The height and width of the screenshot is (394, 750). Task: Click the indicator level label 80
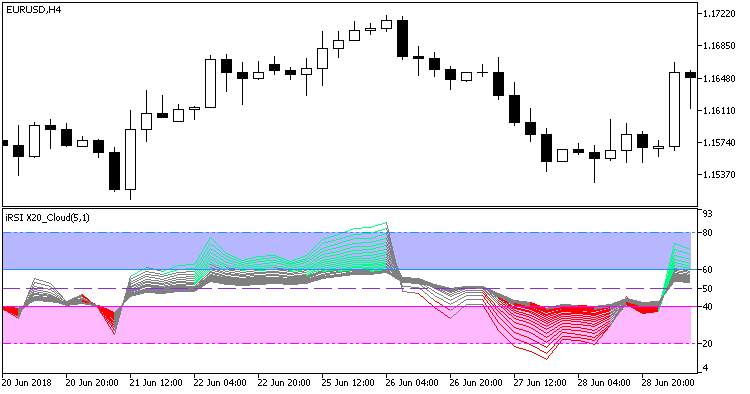point(708,233)
